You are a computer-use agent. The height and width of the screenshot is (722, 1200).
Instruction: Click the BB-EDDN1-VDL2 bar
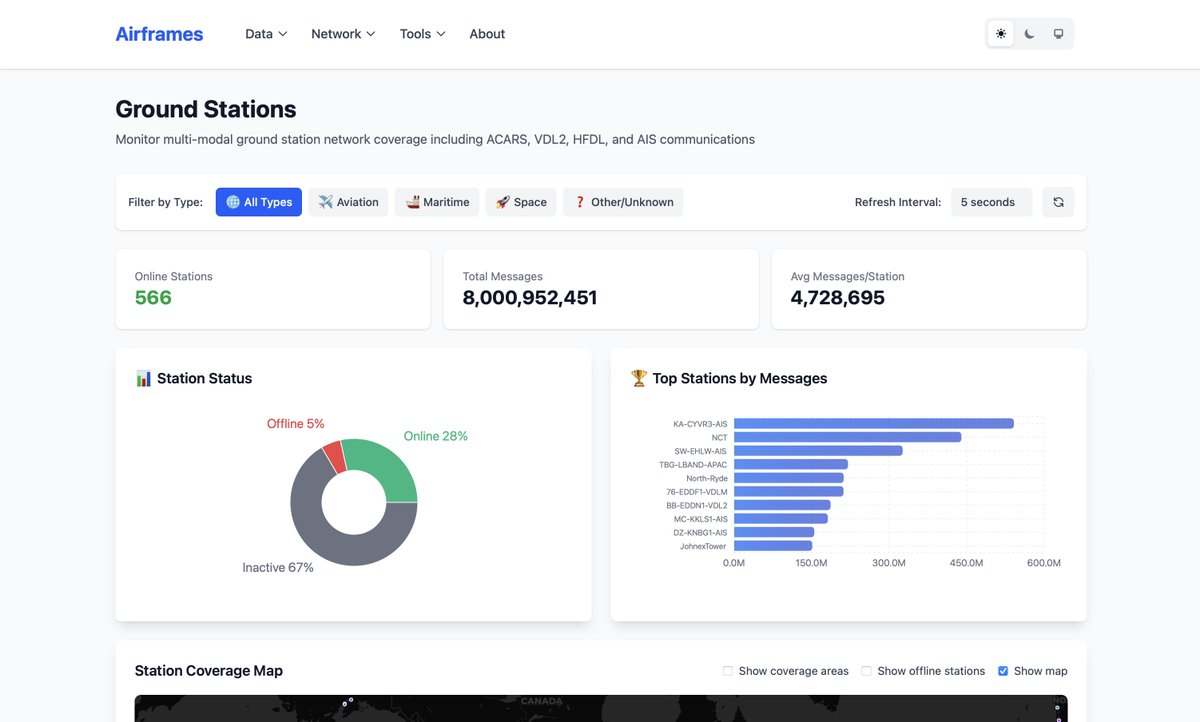click(782, 505)
